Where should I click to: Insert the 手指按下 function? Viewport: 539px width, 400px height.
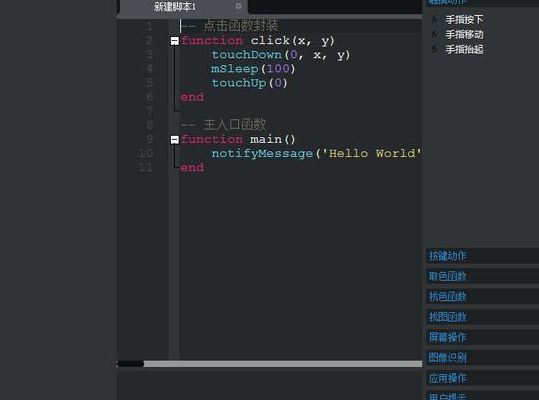coord(464,19)
